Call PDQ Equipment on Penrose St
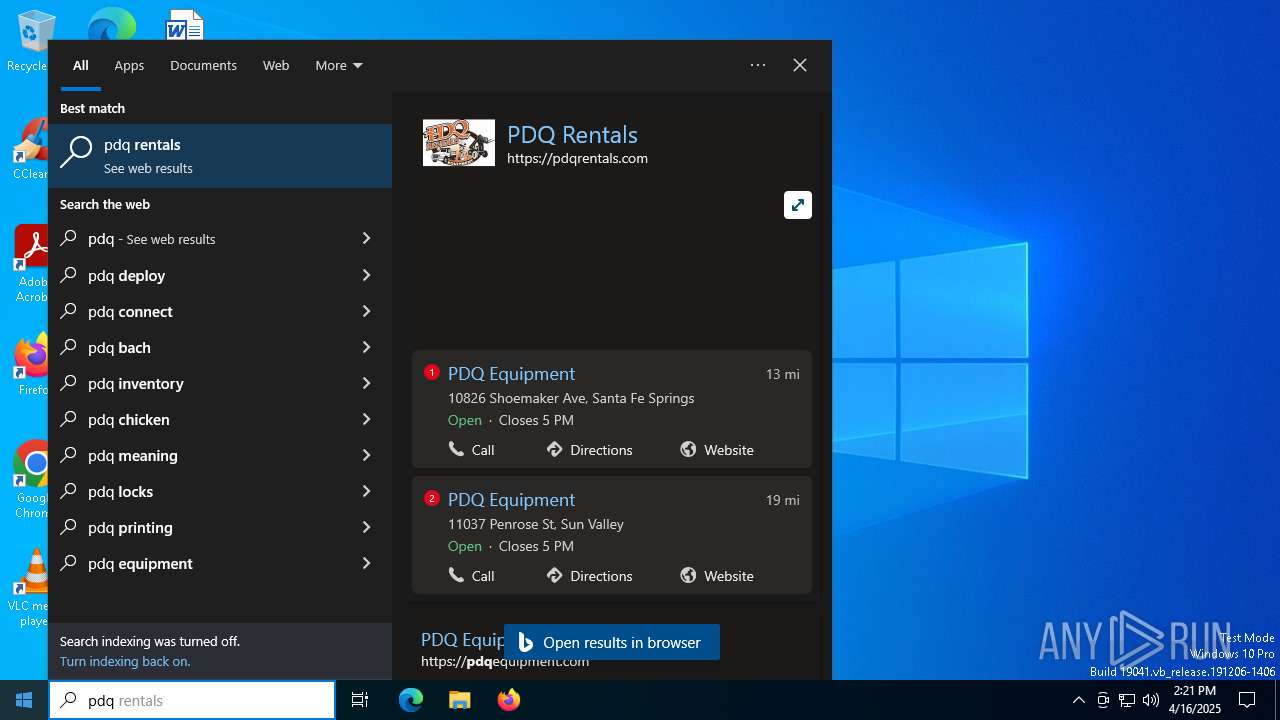 (x=472, y=576)
